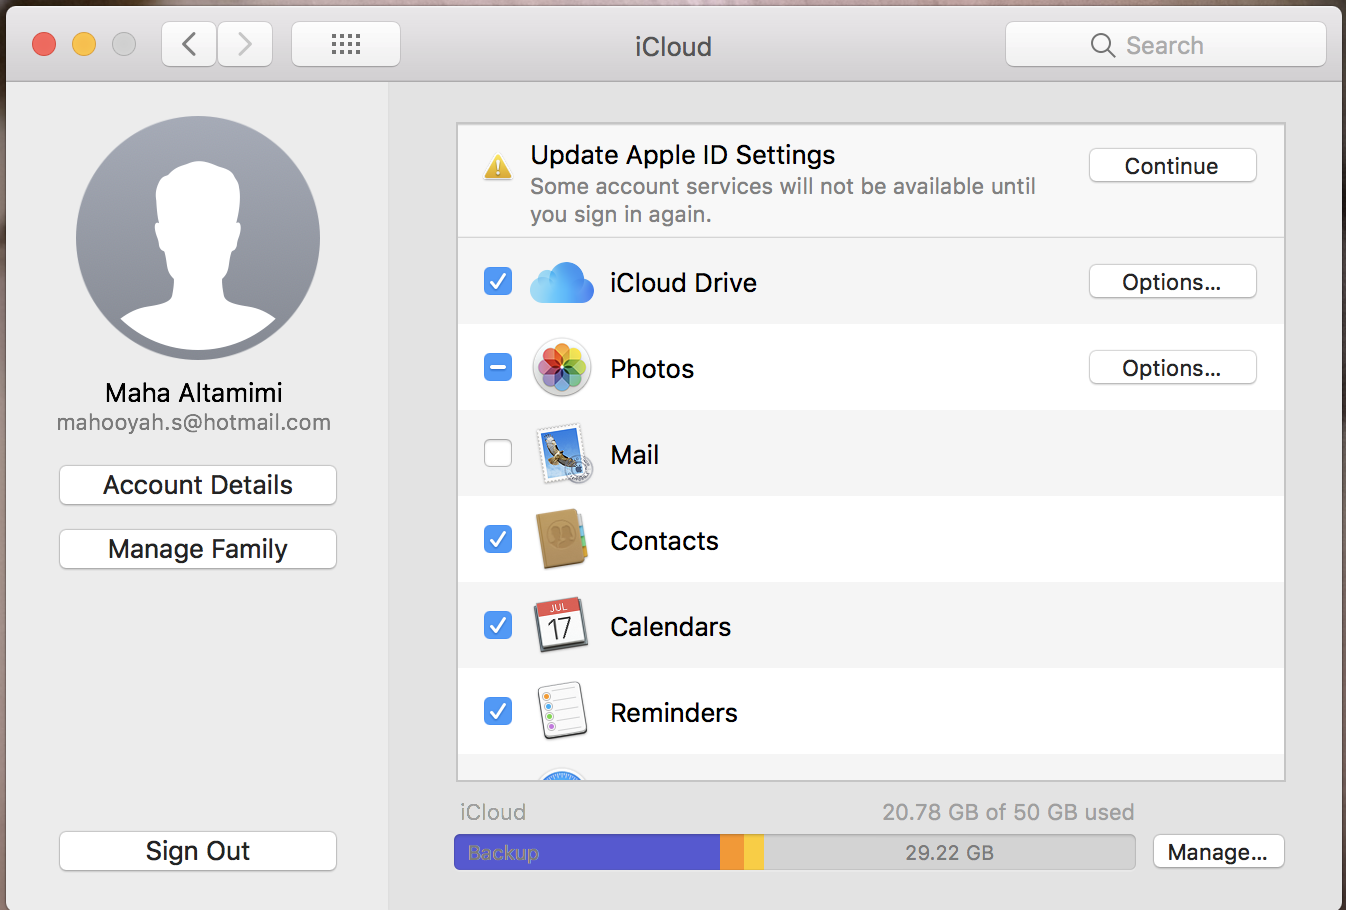1346x910 pixels.
Task: Click the Contacts label
Action: pyautogui.click(x=664, y=541)
